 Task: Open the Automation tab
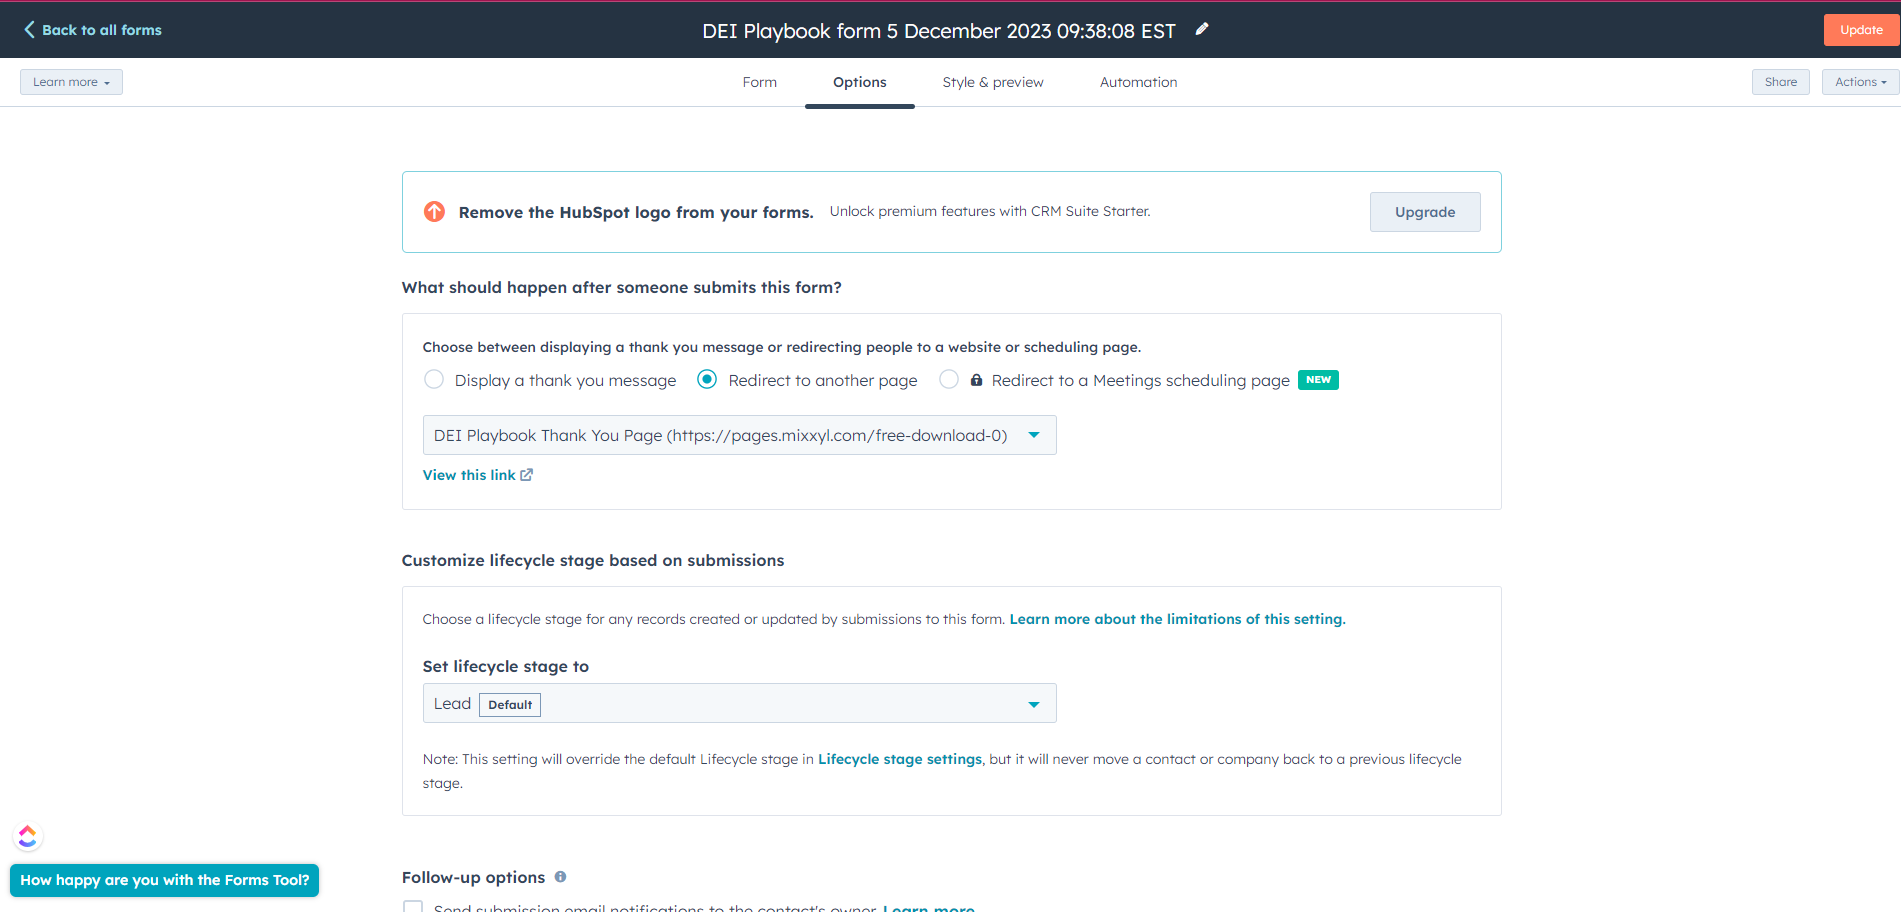(x=1138, y=82)
